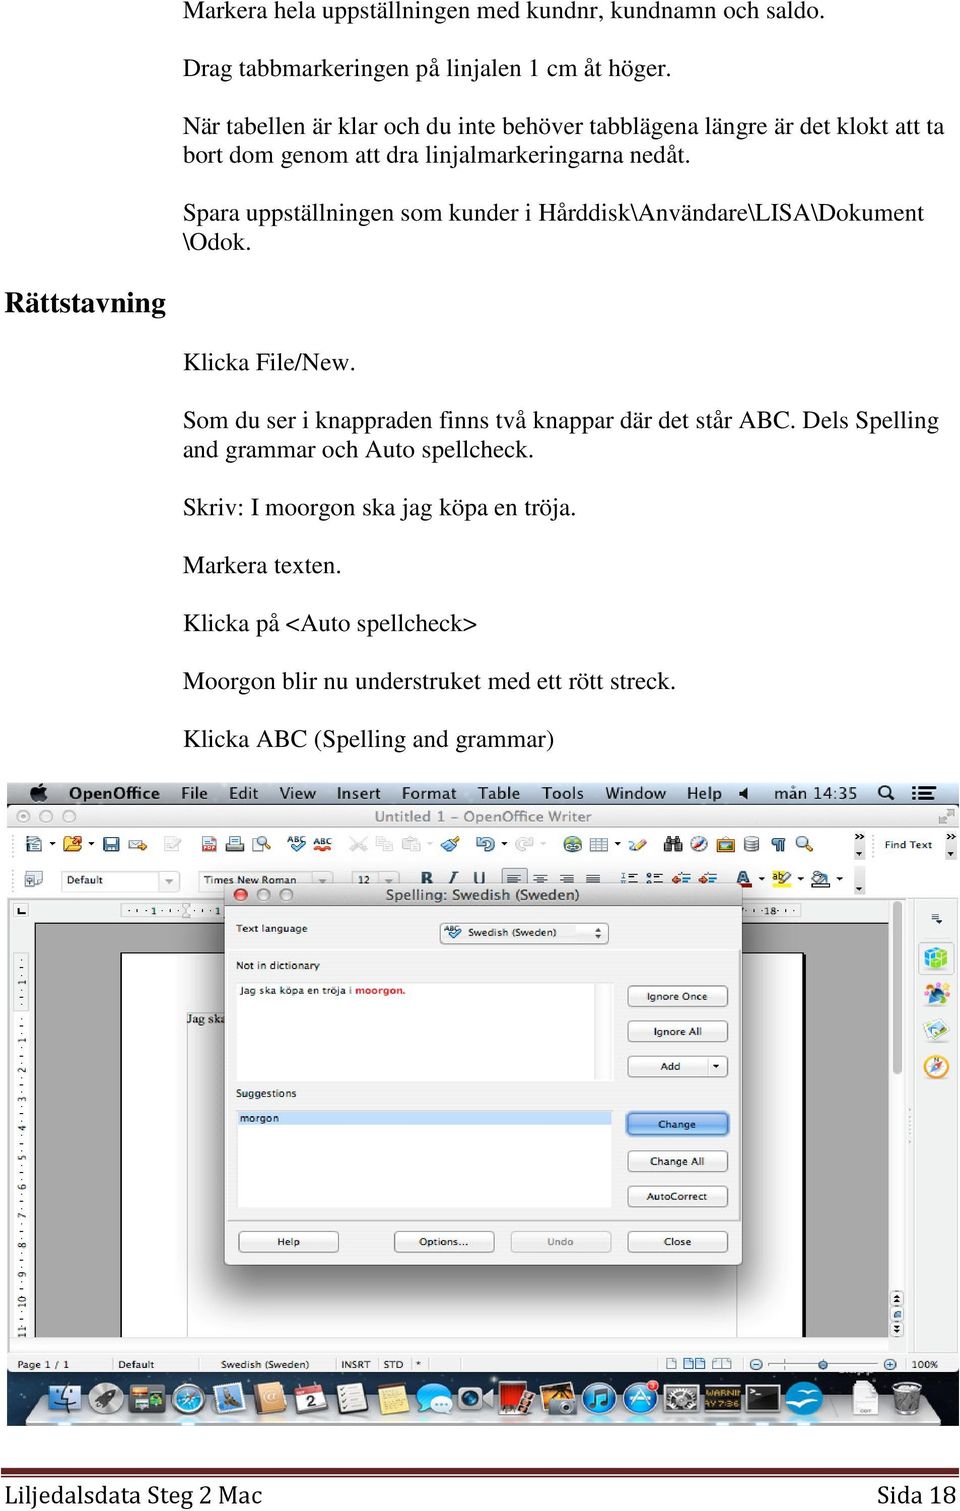Viewport: 960px width, 1511px height.
Task: Click the Ignore Once button
Action: [677, 996]
